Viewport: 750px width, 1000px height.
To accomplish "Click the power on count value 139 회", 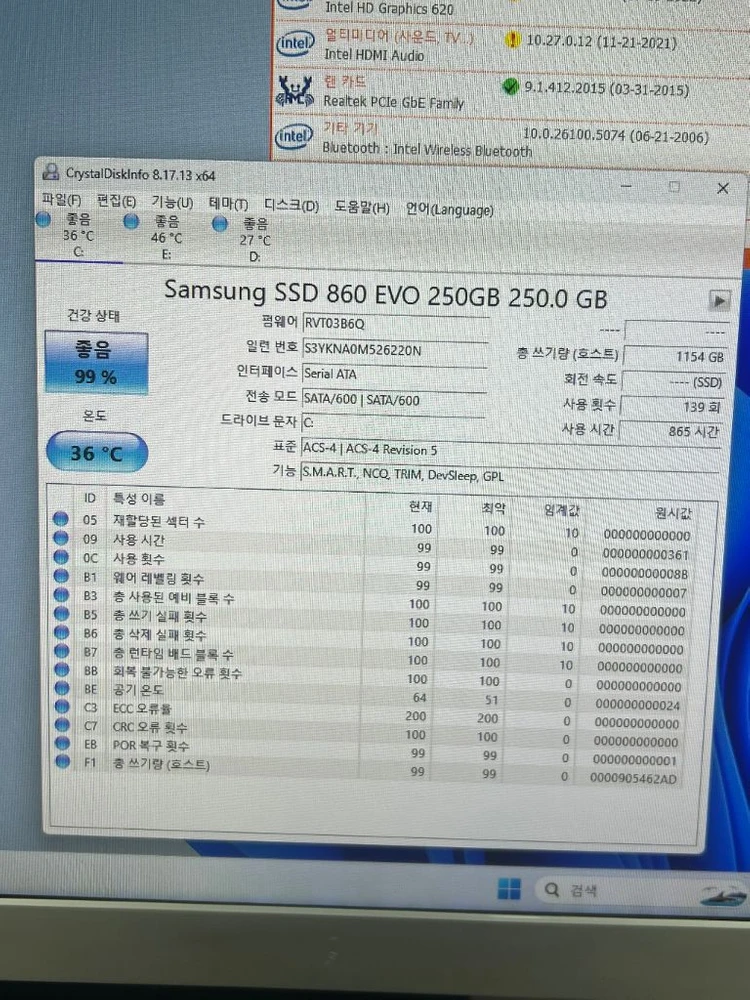I will point(673,406).
